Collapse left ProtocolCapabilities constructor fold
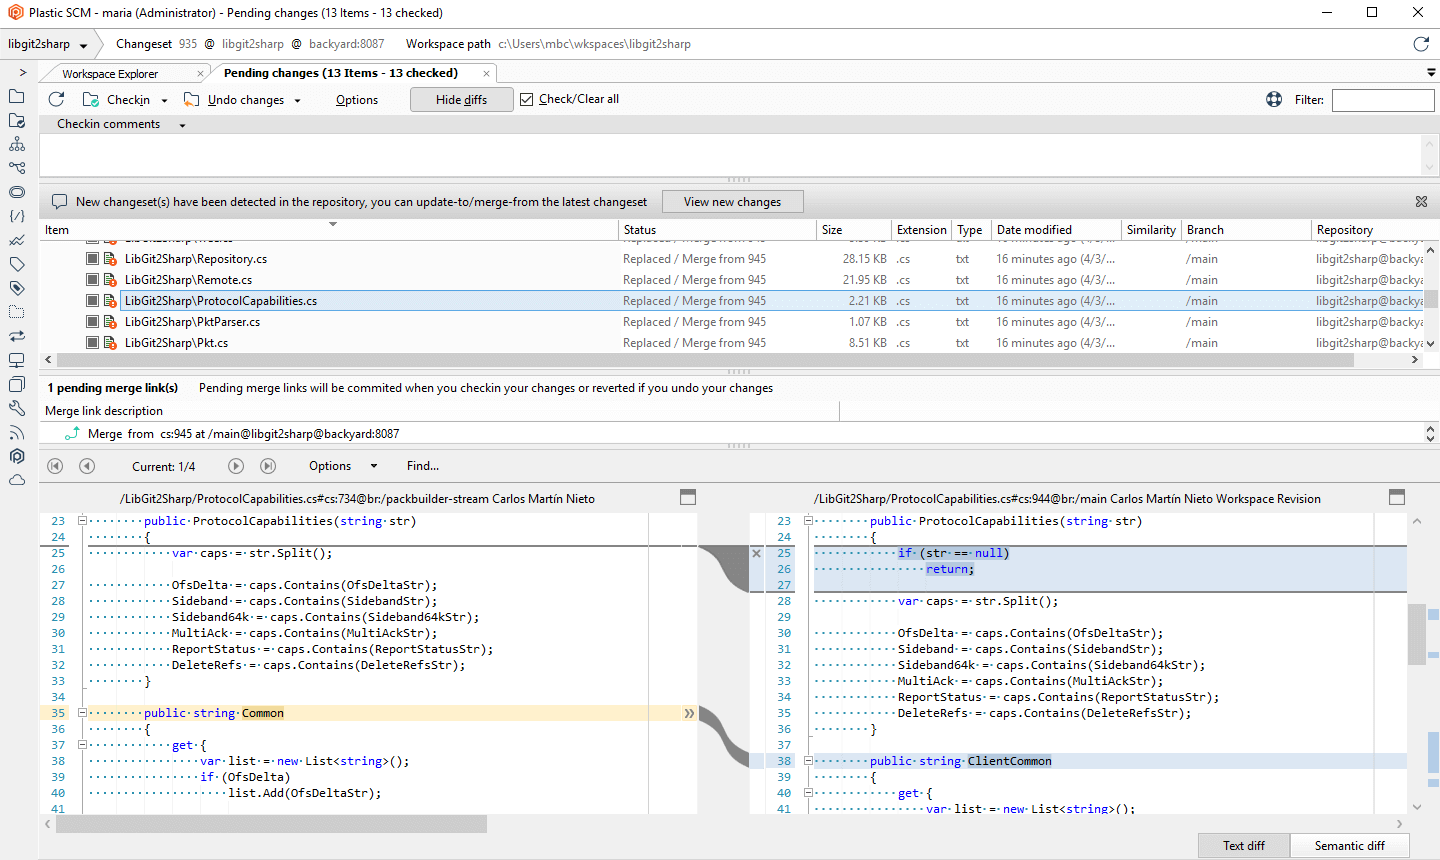Image resolution: width=1440 pixels, height=860 pixels. coord(82,521)
